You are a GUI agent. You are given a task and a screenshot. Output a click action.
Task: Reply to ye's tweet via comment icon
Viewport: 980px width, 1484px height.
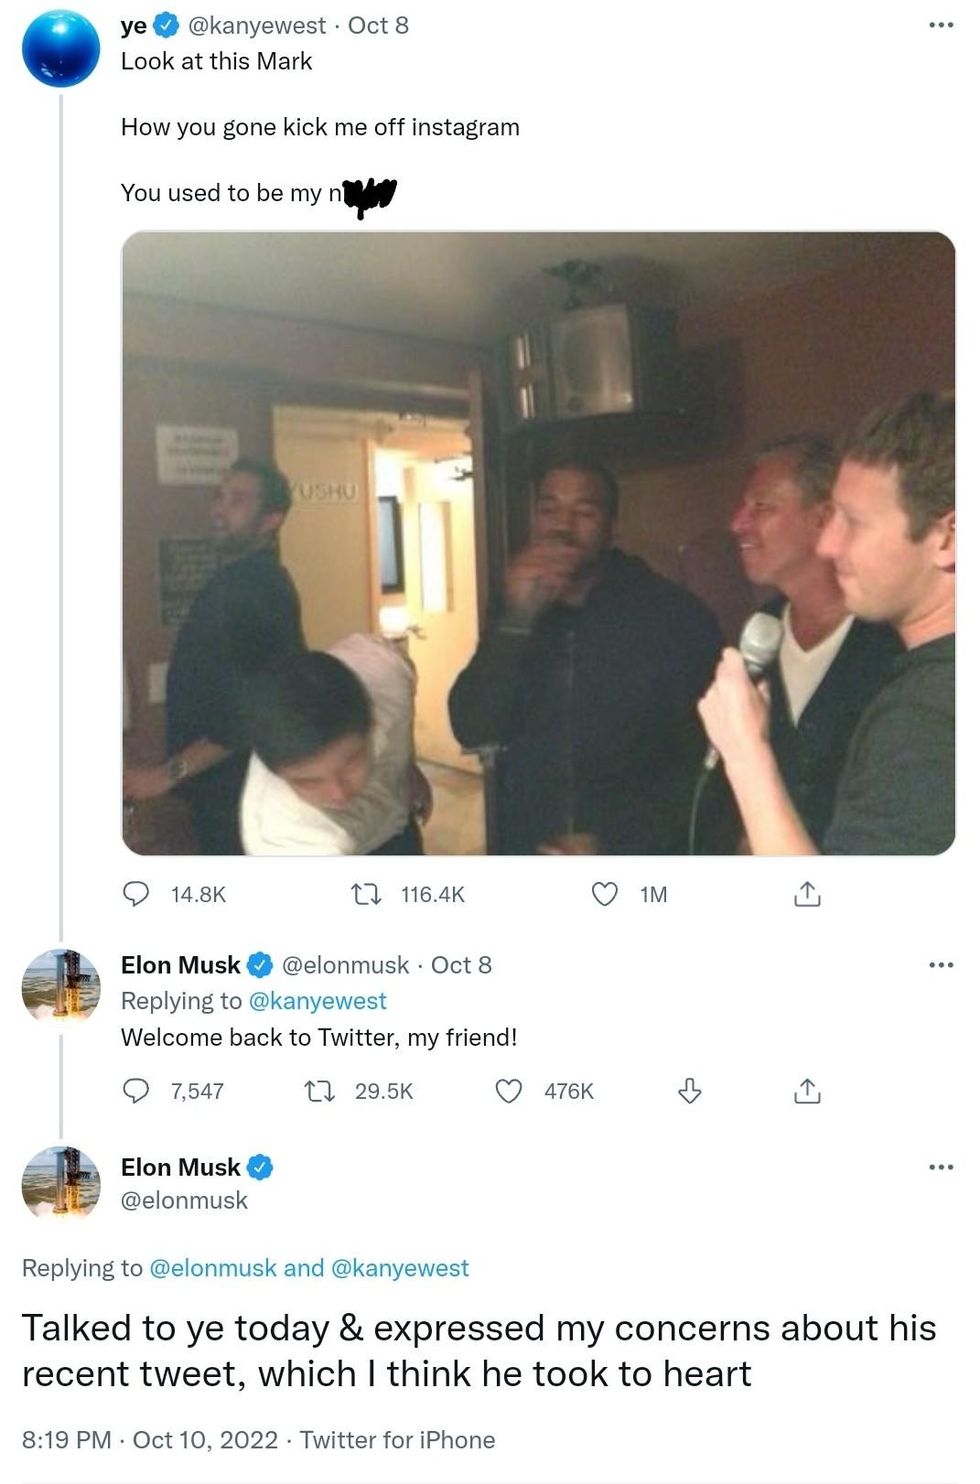tap(136, 893)
